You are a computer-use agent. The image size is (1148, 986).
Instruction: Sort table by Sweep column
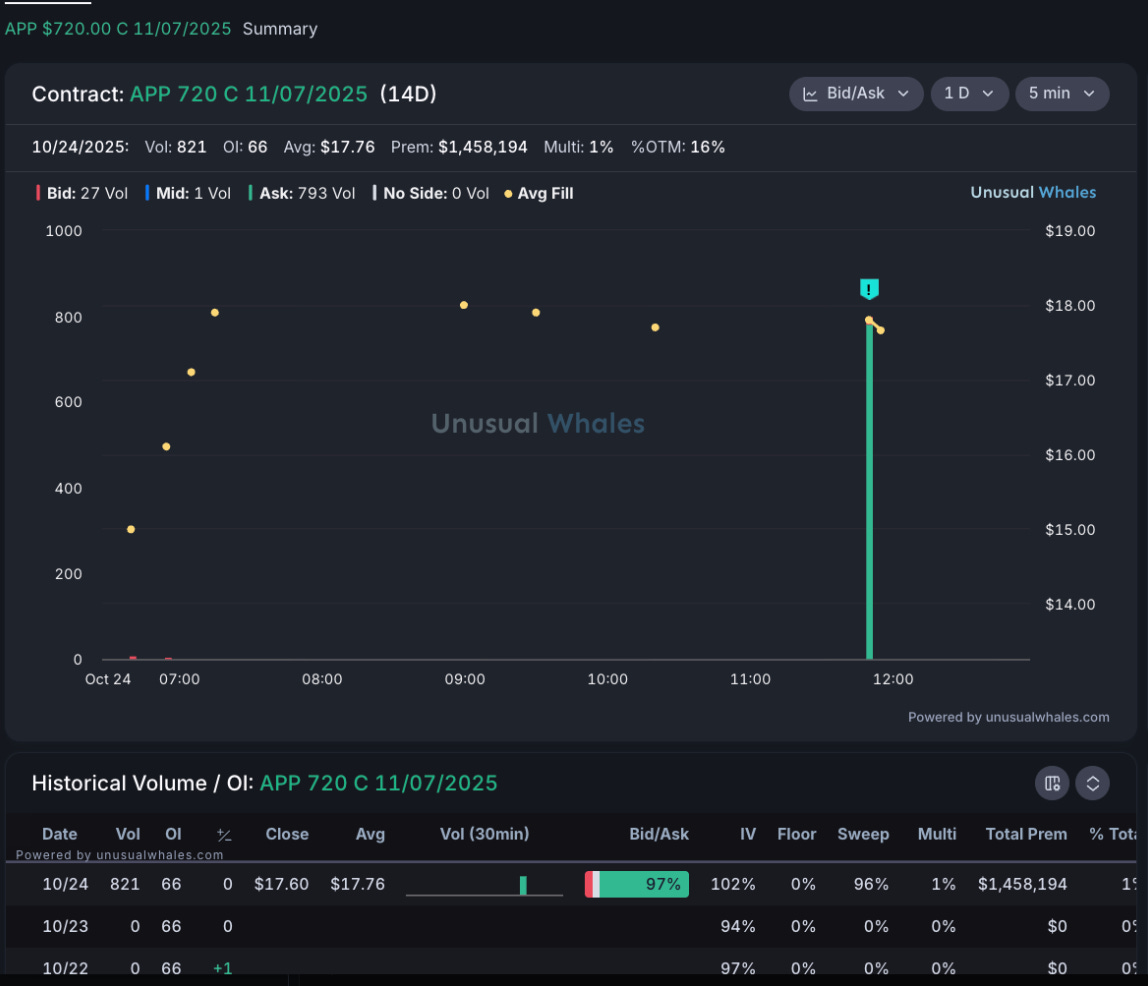click(863, 834)
